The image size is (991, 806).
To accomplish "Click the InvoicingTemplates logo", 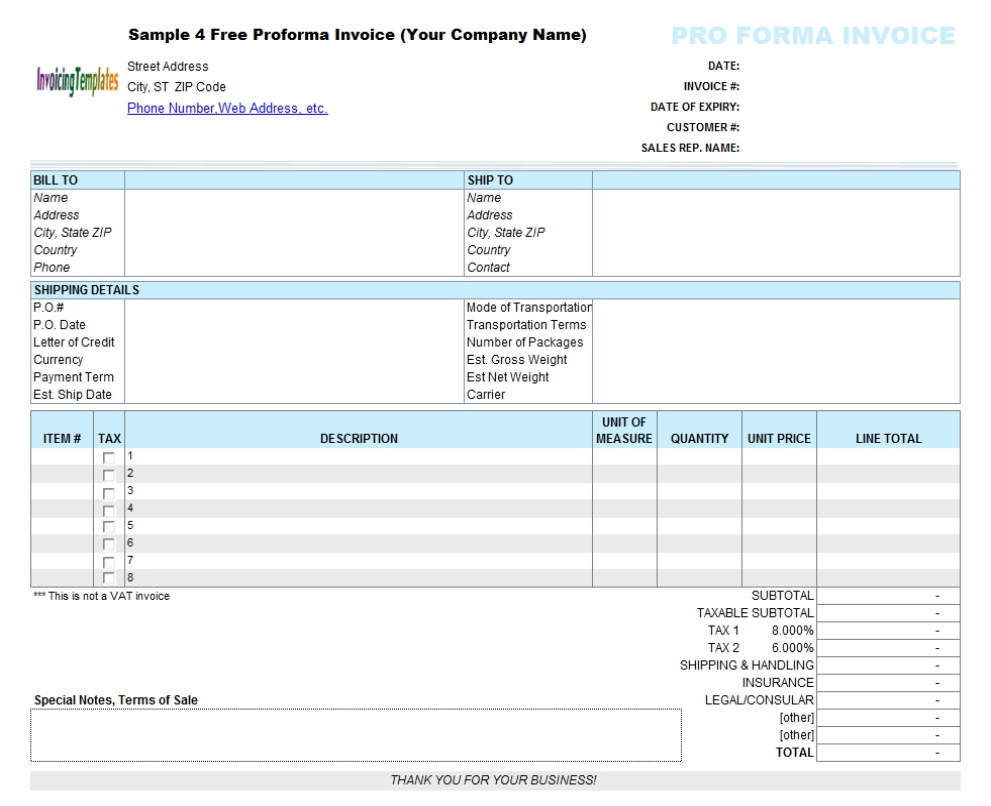I will click(x=77, y=82).
